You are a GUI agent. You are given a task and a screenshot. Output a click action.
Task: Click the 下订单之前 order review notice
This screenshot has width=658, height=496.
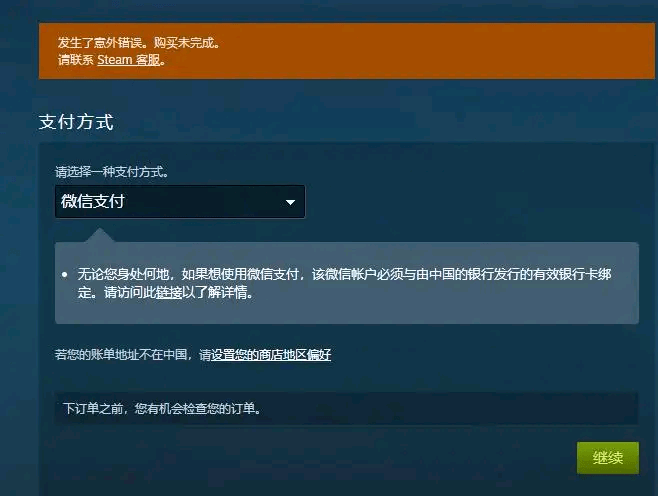[x=346, y=408]
